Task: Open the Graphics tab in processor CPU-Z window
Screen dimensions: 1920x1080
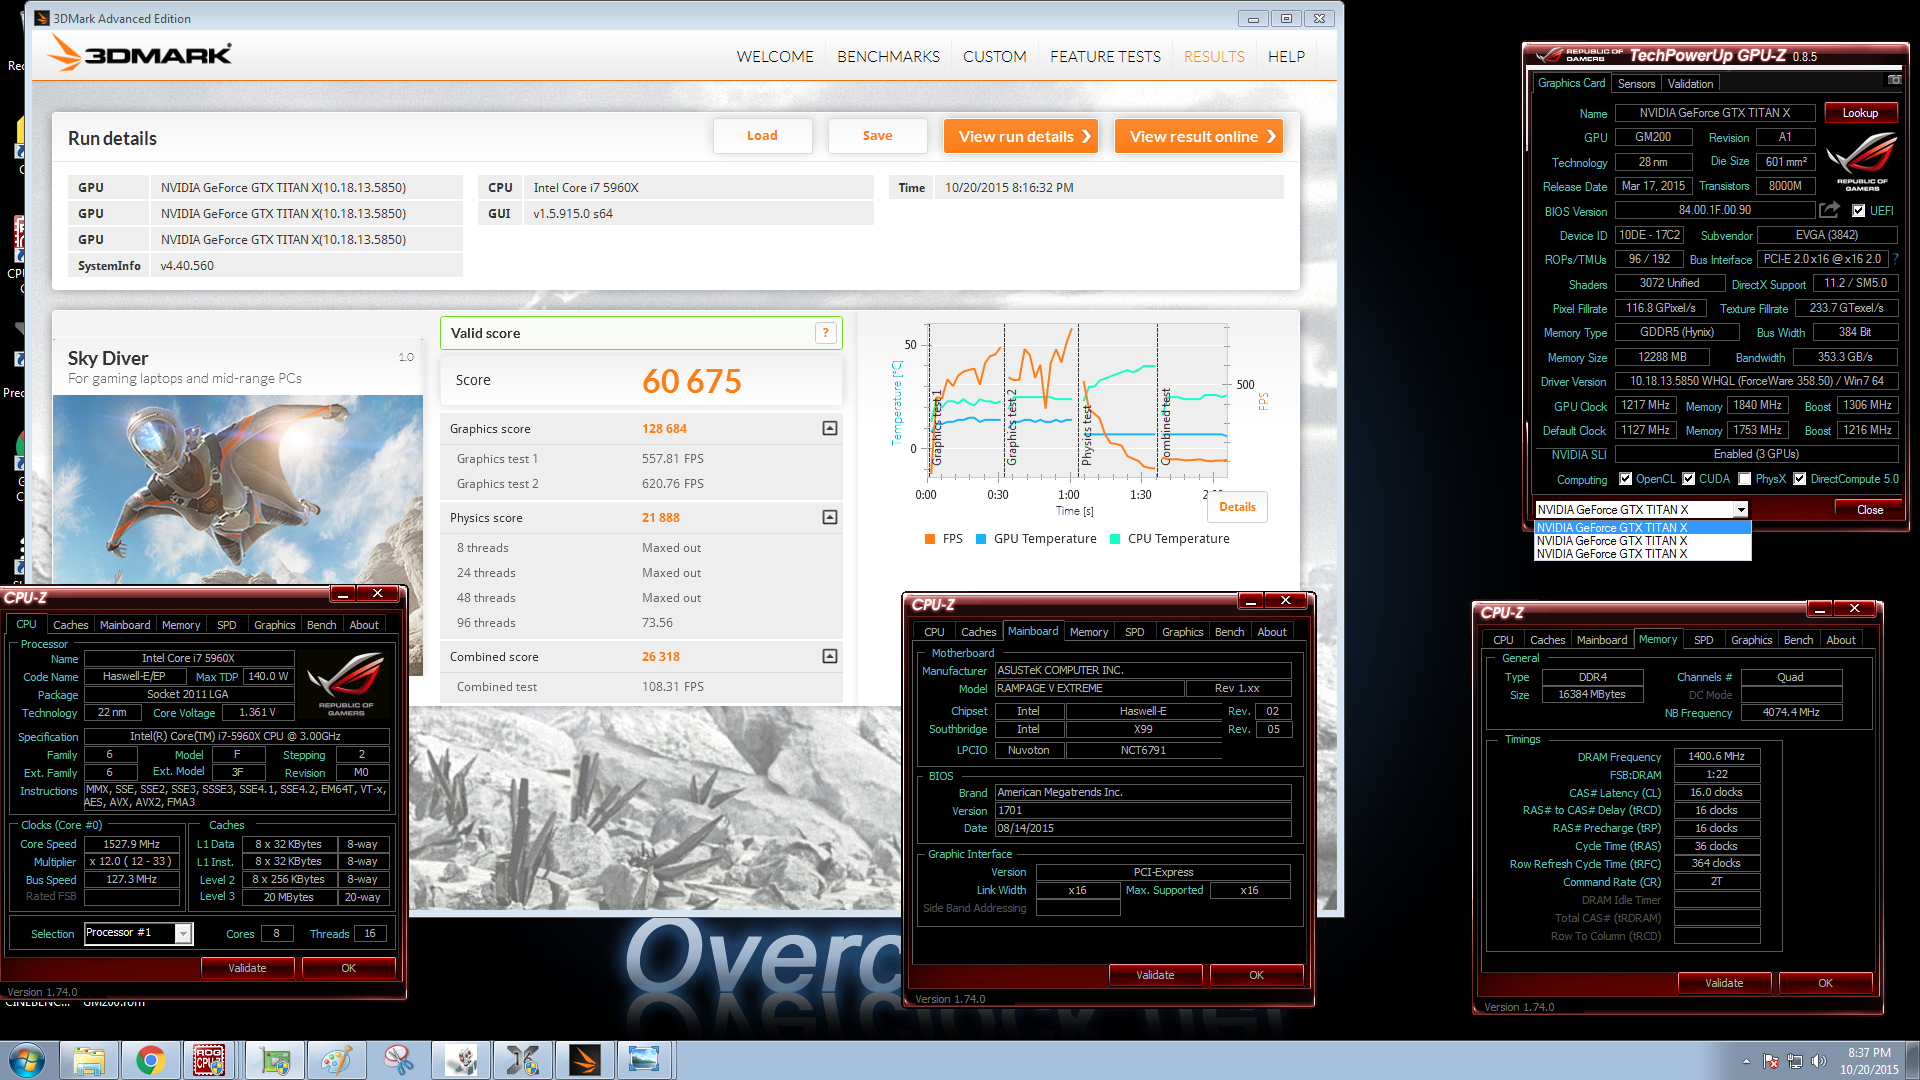Action: [x=274, y=625]
